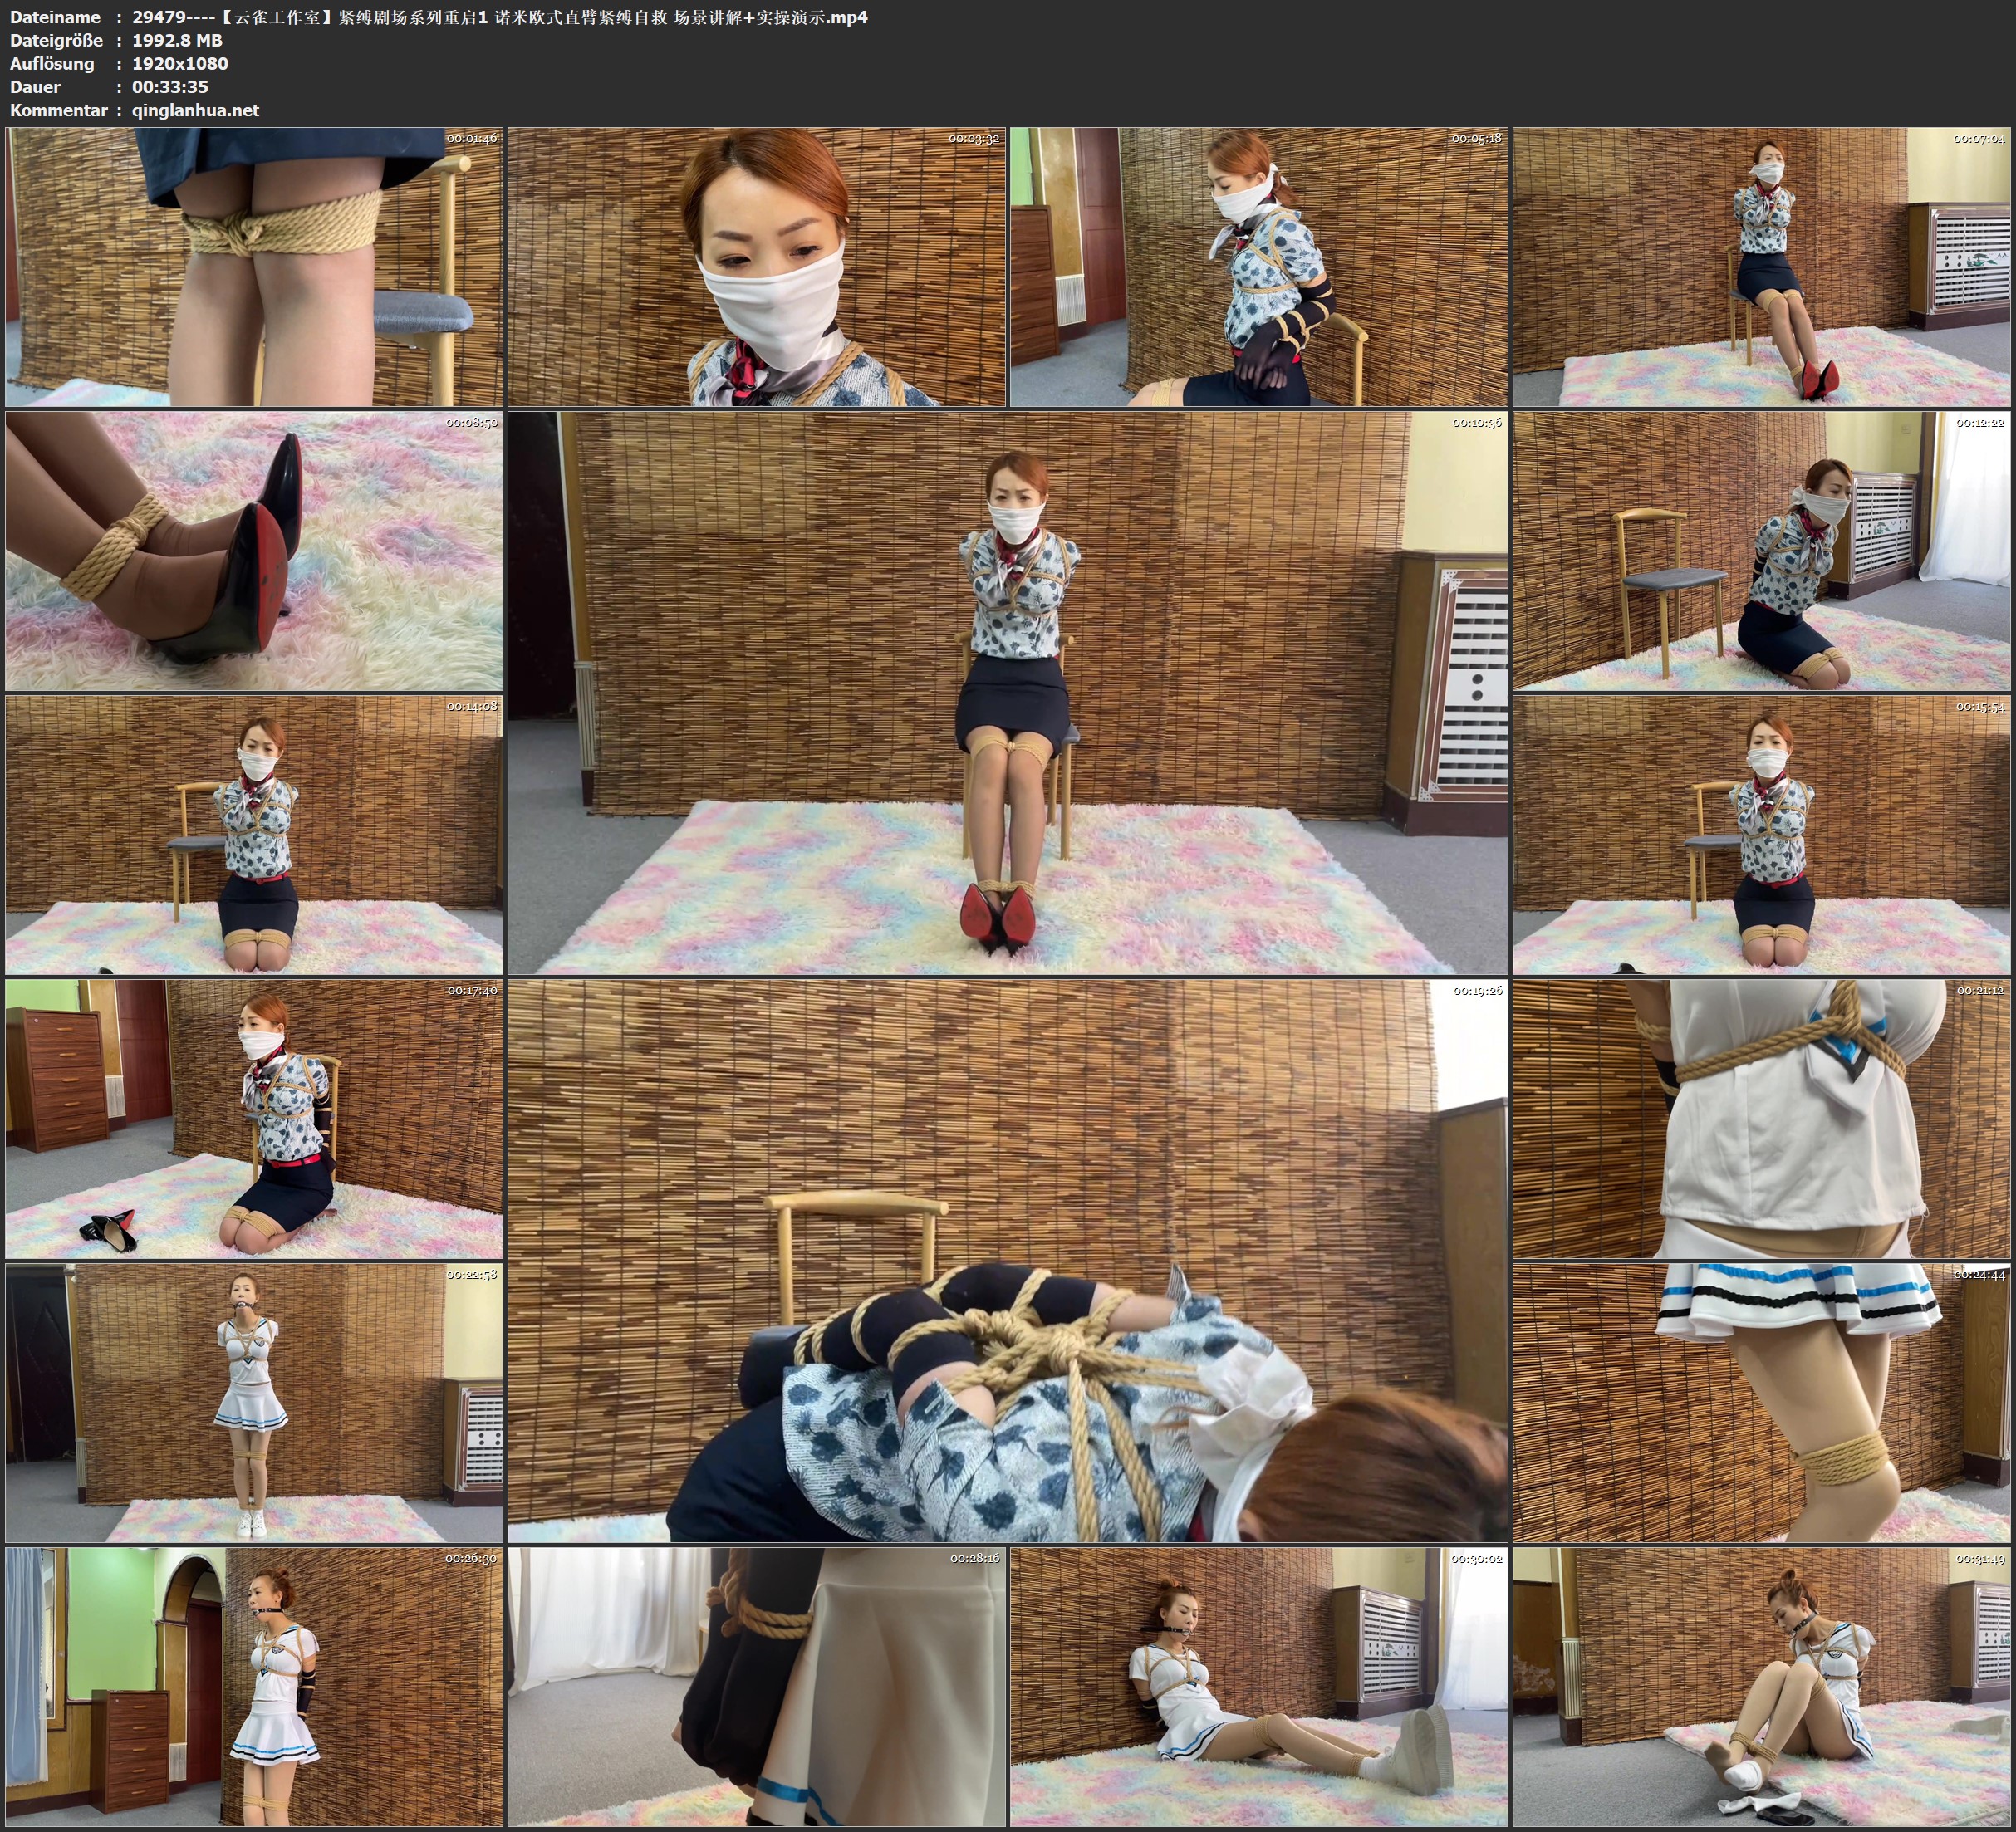Image resolution: width=2016 pixels, height=1832 pixels.
Task: Open the thumbnail marked 00:24:44
Action: point(1761,1403)
